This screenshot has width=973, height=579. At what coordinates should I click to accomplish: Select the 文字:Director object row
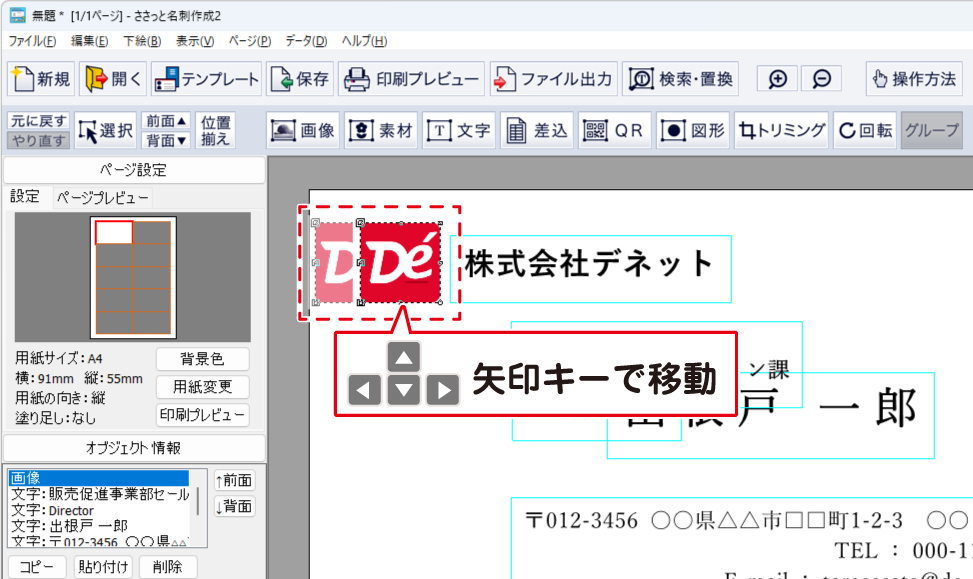tap(99, 510)
